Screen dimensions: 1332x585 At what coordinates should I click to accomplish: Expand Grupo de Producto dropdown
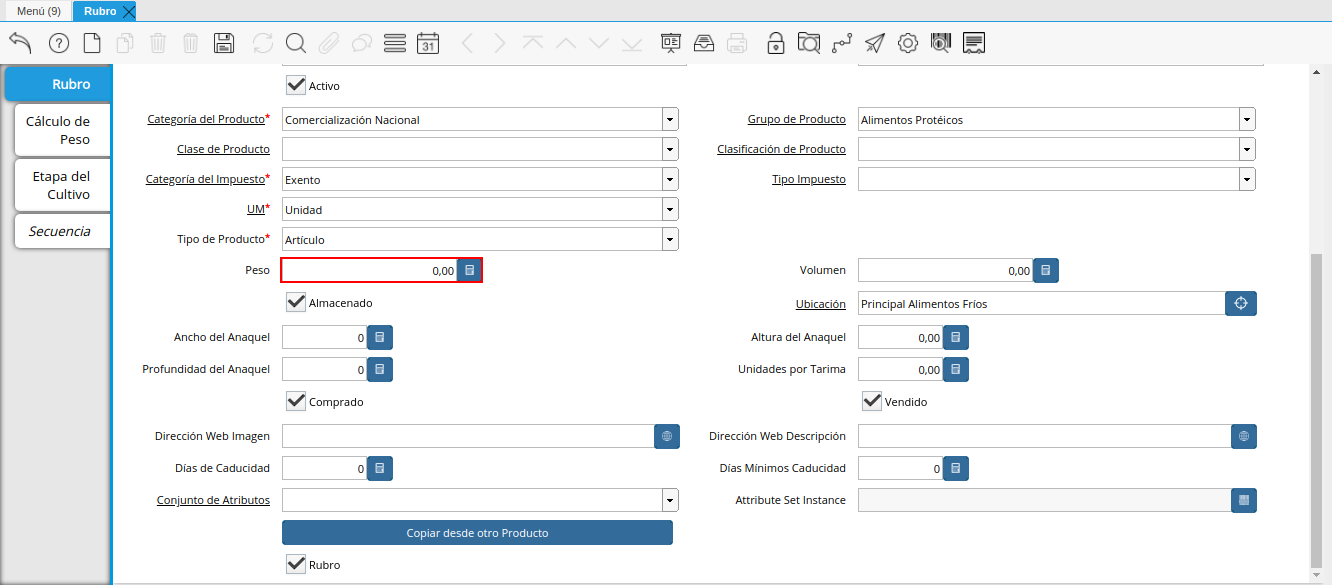(x=1247, y=120)
